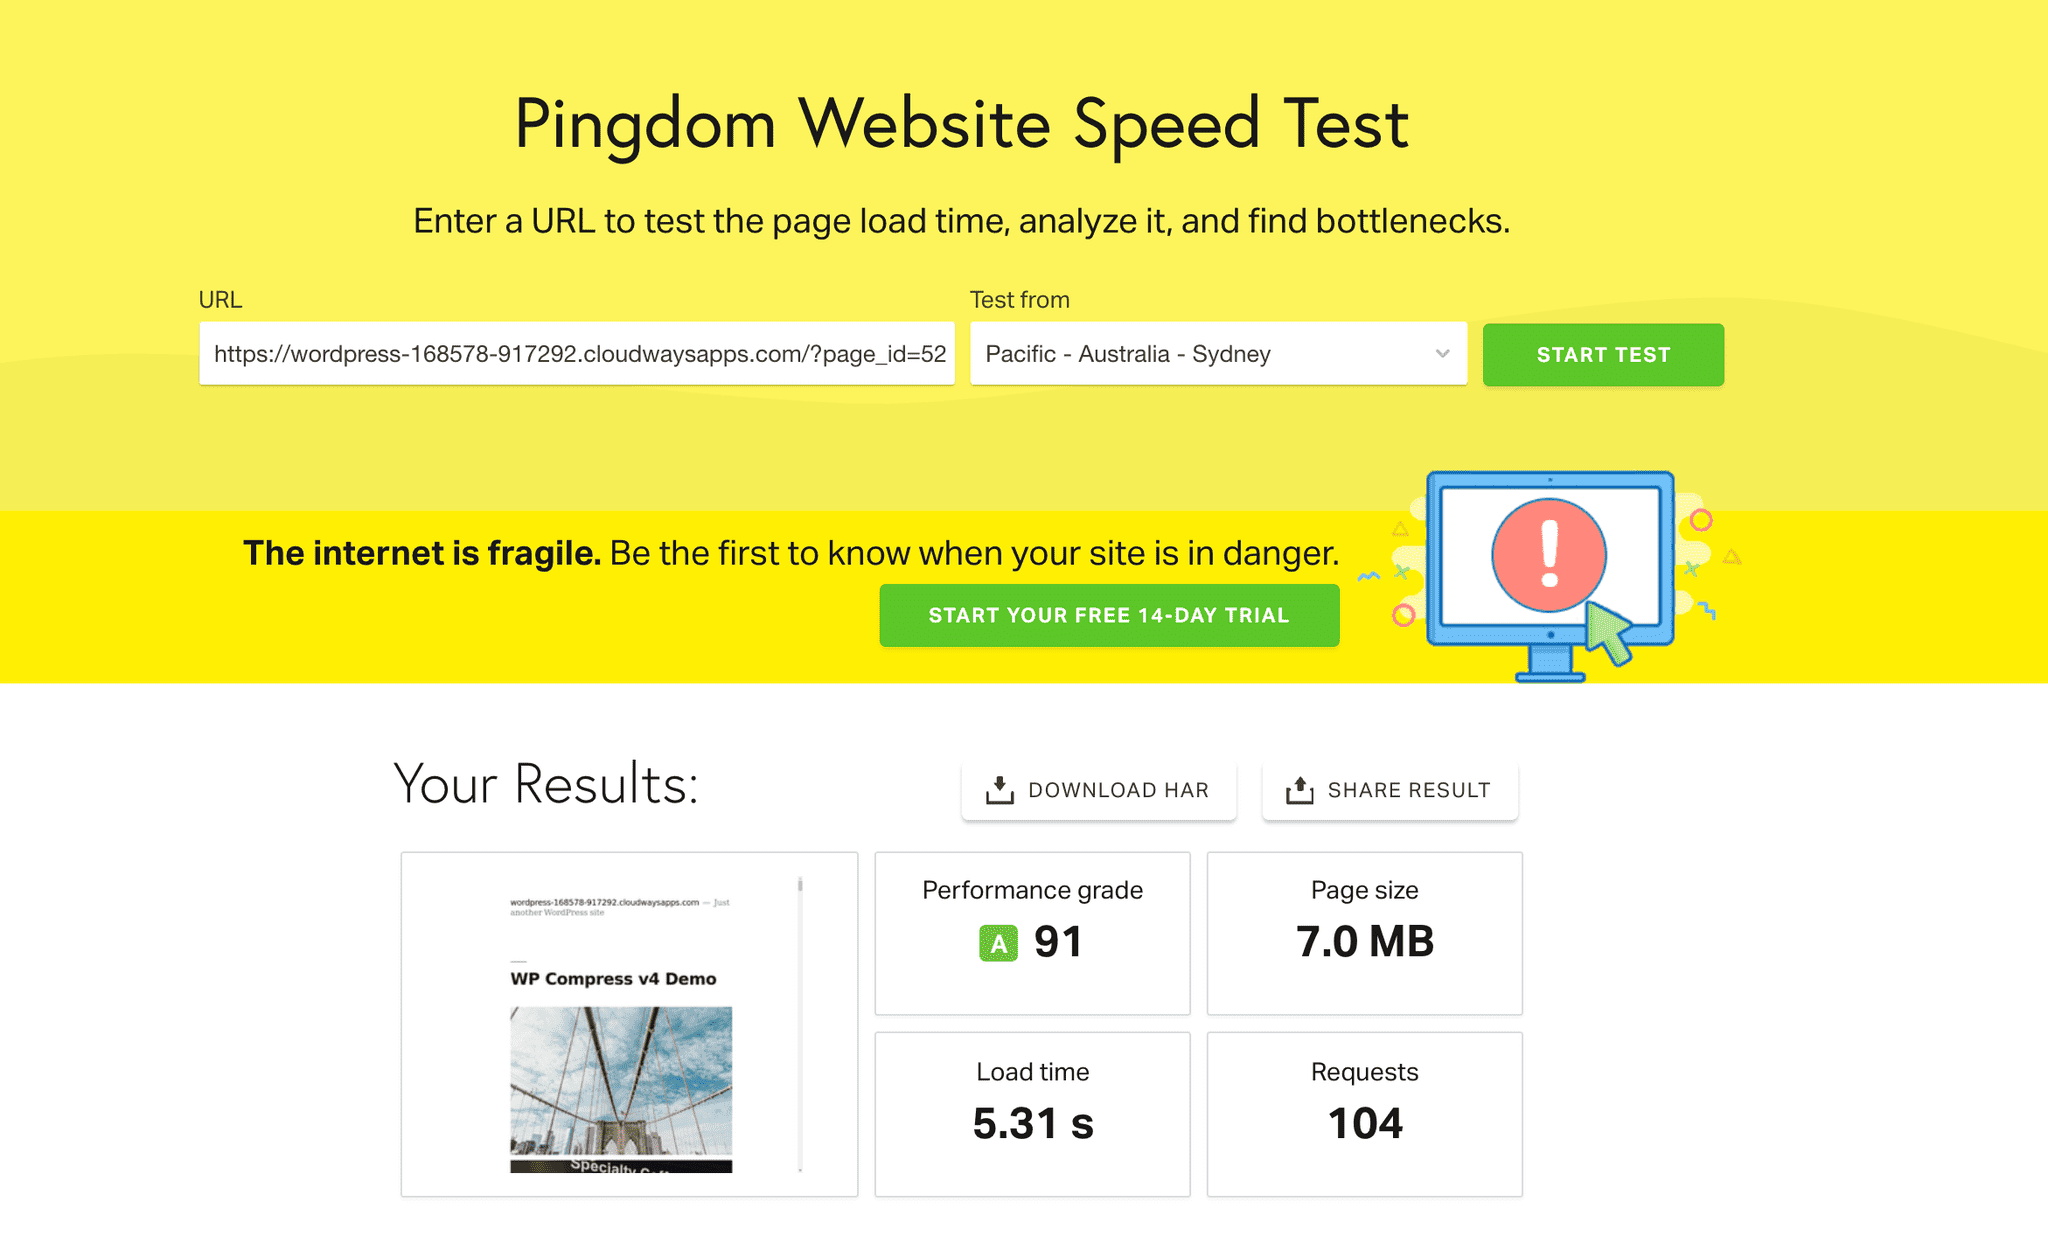Select the Requests 104 card

pyautogui.click(x=1364, y=1114)
